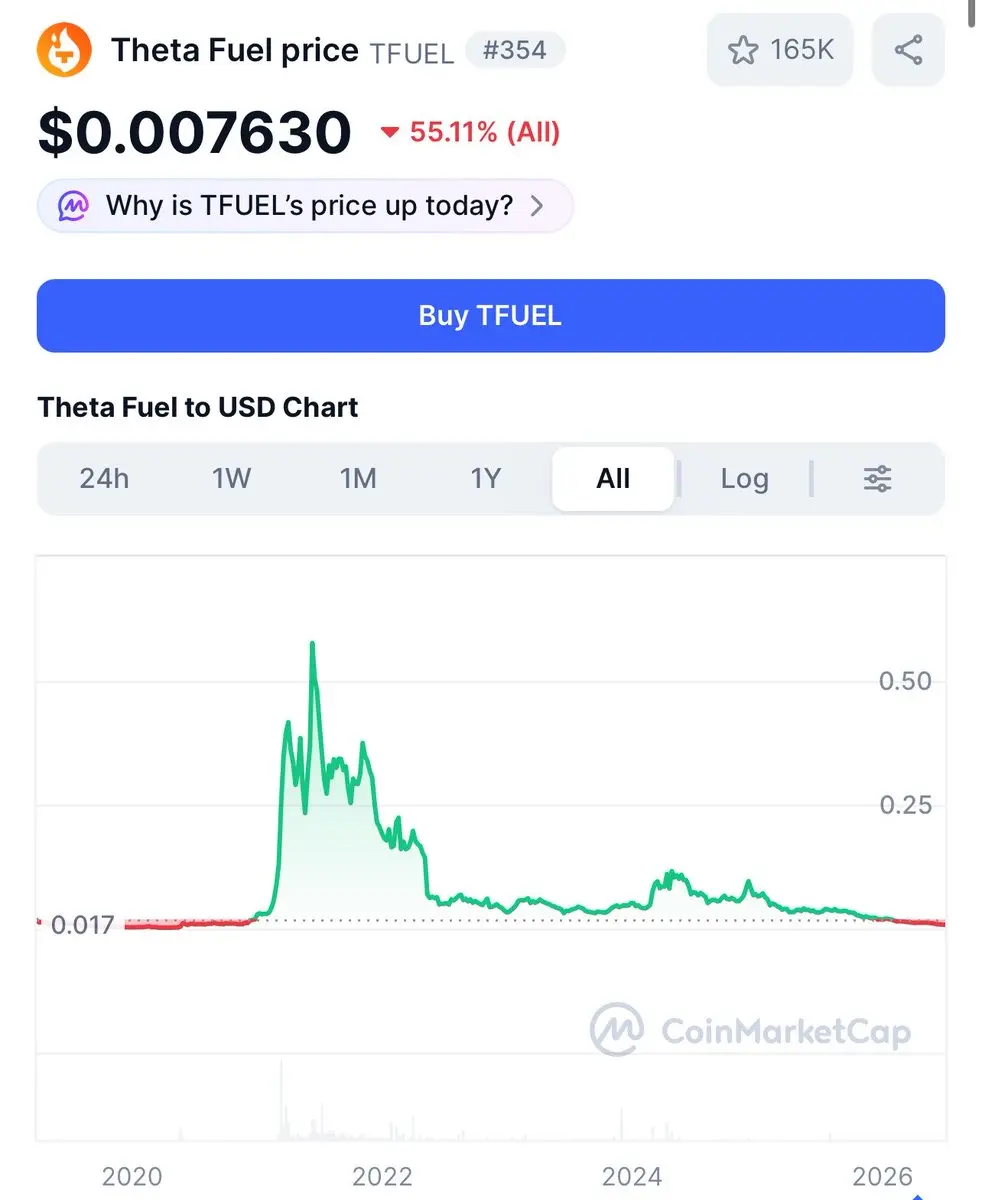Switch chart to 1Y range
Image resolution: width=982 pixels, height=1200 pixels.
485,479
